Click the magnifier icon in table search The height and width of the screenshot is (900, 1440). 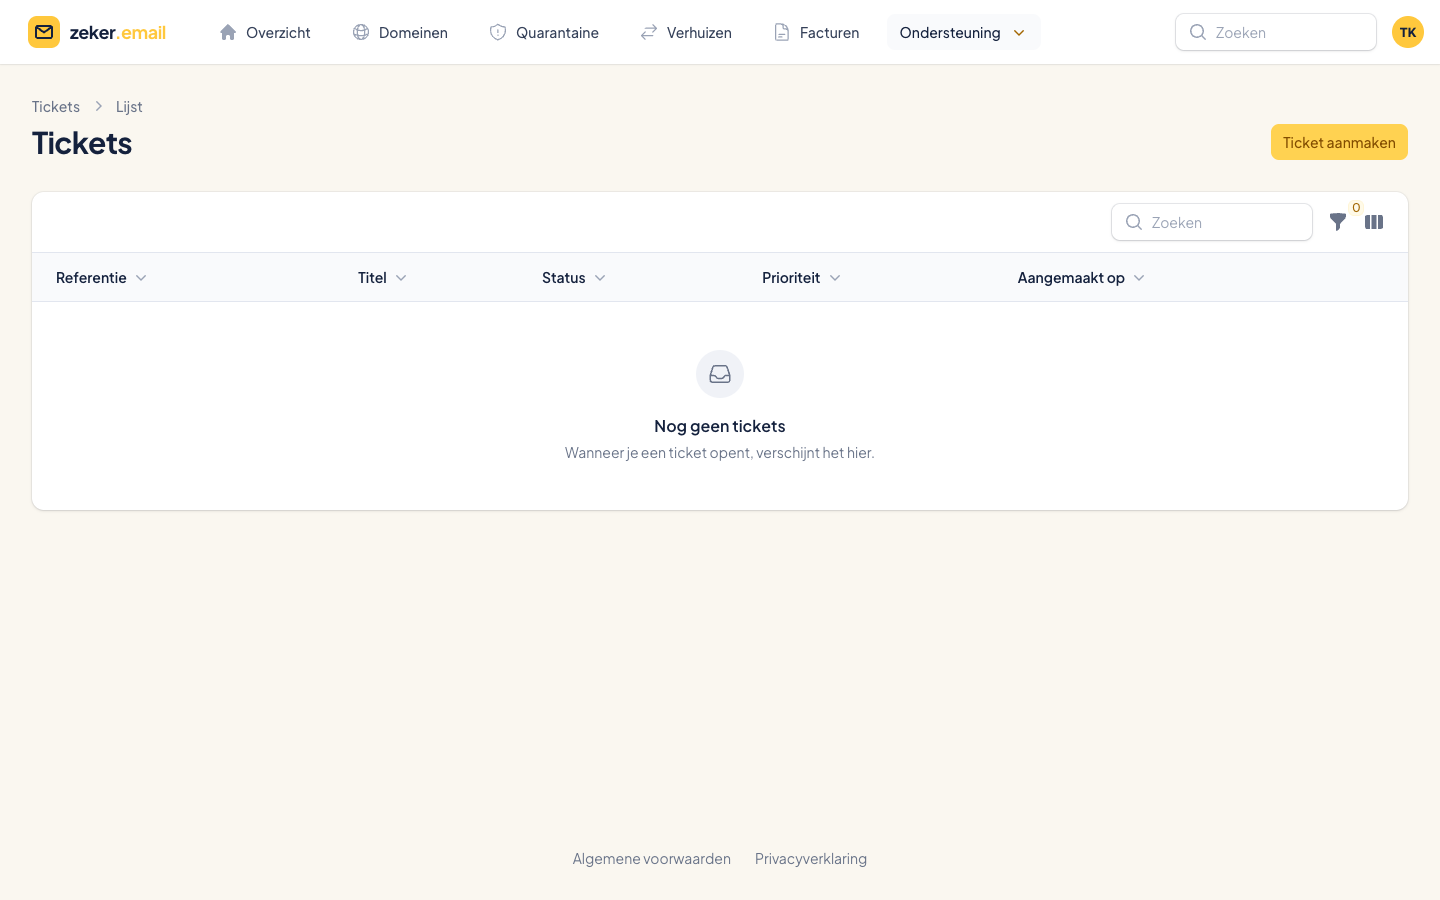(x=1133, y=222)
